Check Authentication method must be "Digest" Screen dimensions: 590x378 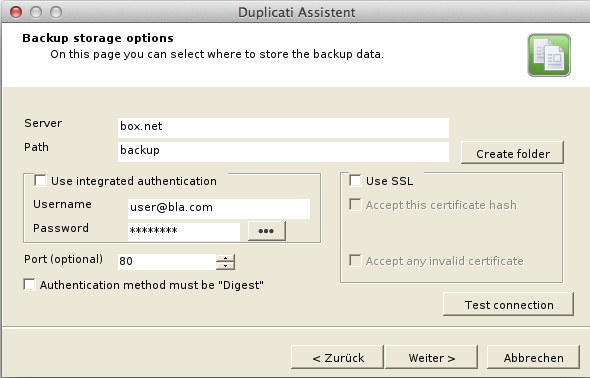(x=29, y=284)
